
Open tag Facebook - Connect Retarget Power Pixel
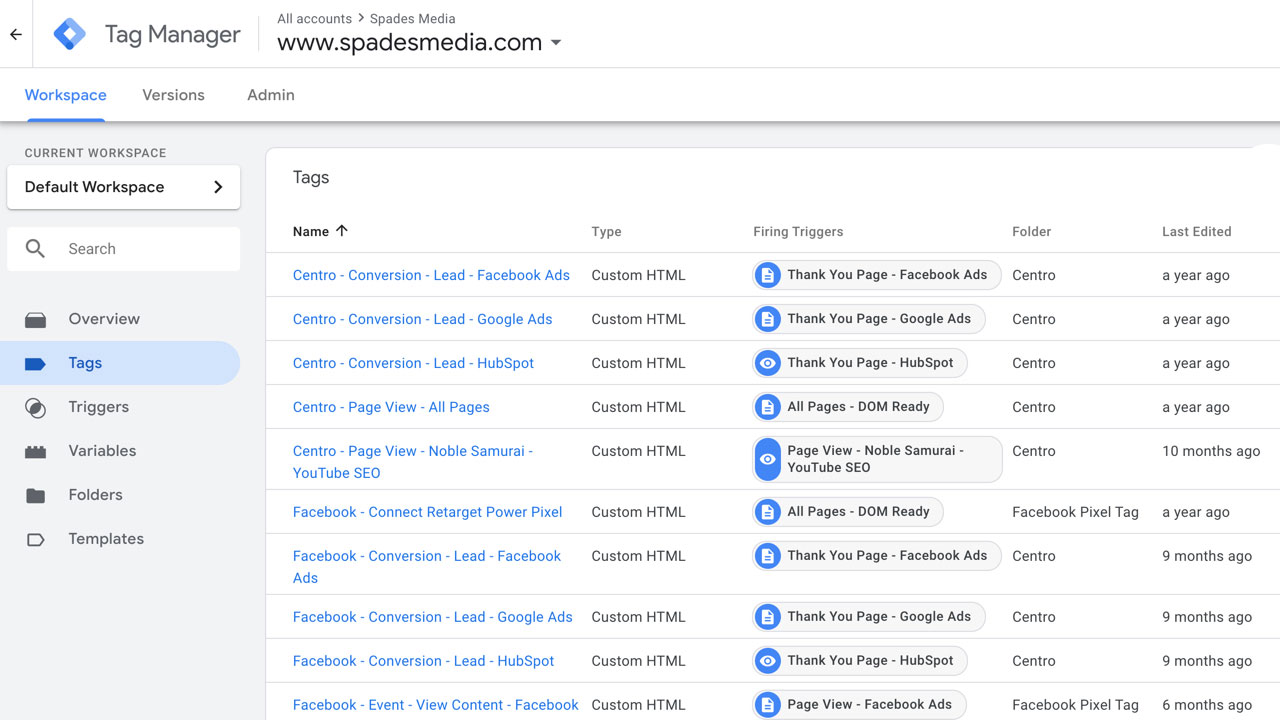coord(428,512)
